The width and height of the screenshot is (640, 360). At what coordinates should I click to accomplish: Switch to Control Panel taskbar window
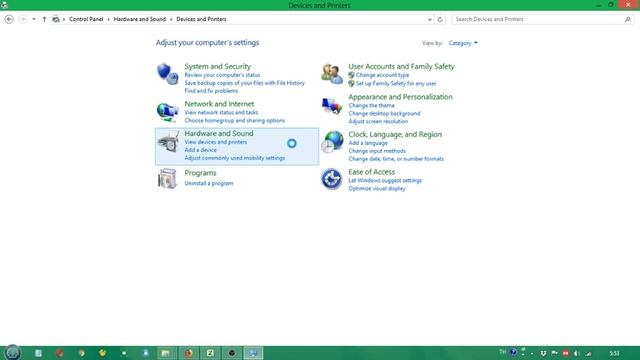(253, 353)
